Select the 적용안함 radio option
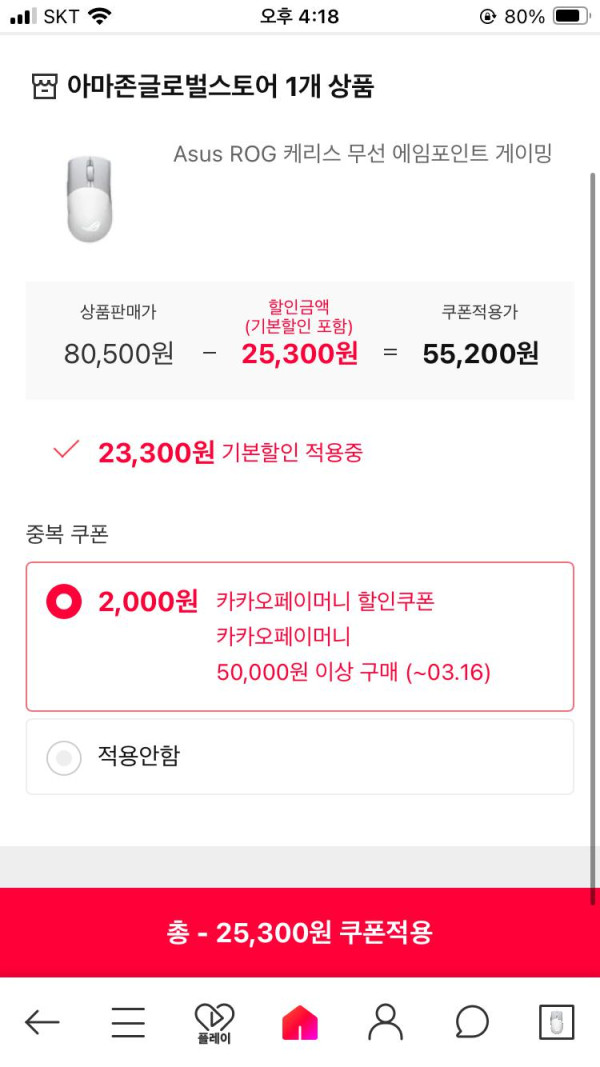The image size is (600, 1067). coord(64,758)
